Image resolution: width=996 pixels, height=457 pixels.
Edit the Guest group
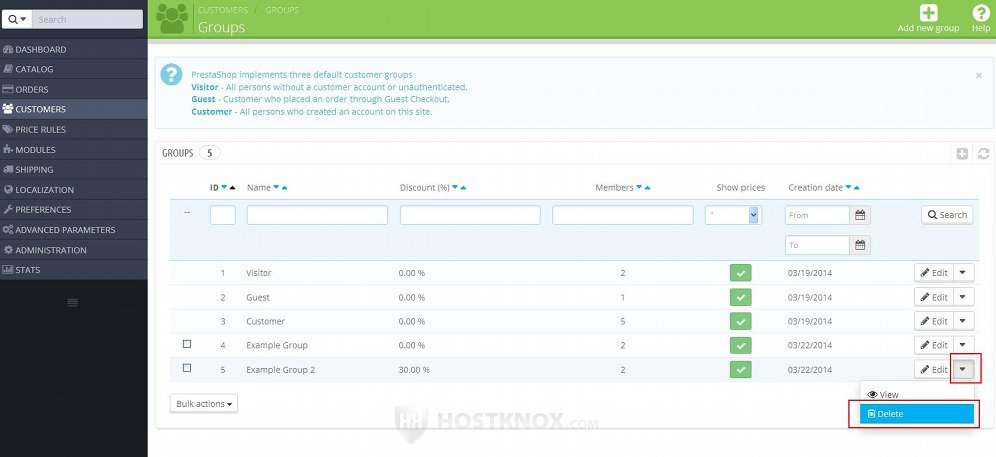934,297
